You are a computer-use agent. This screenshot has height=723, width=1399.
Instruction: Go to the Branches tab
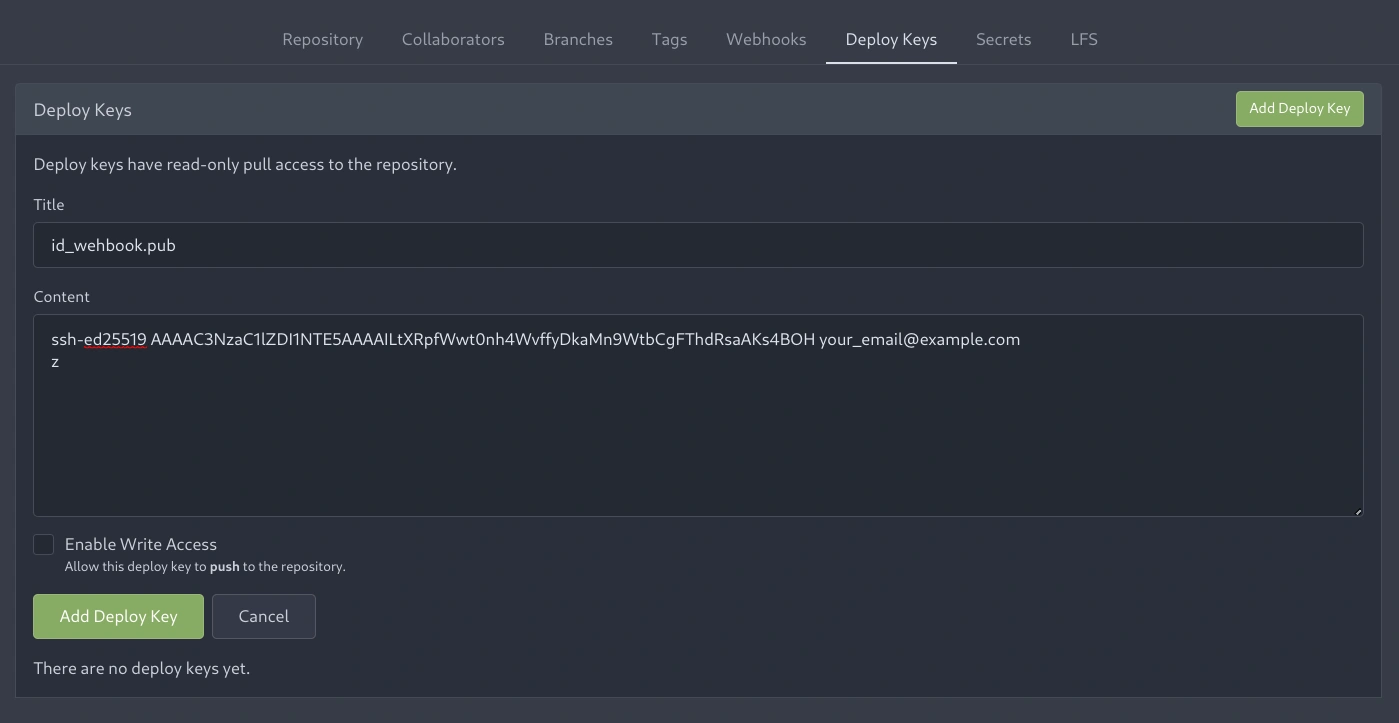coord(578,39)
